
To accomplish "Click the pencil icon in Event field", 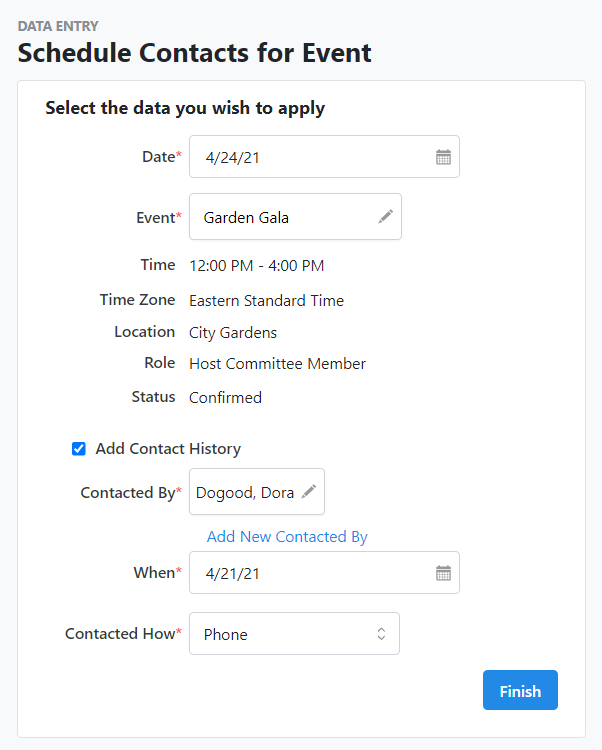I will click(x=385, y=217).
